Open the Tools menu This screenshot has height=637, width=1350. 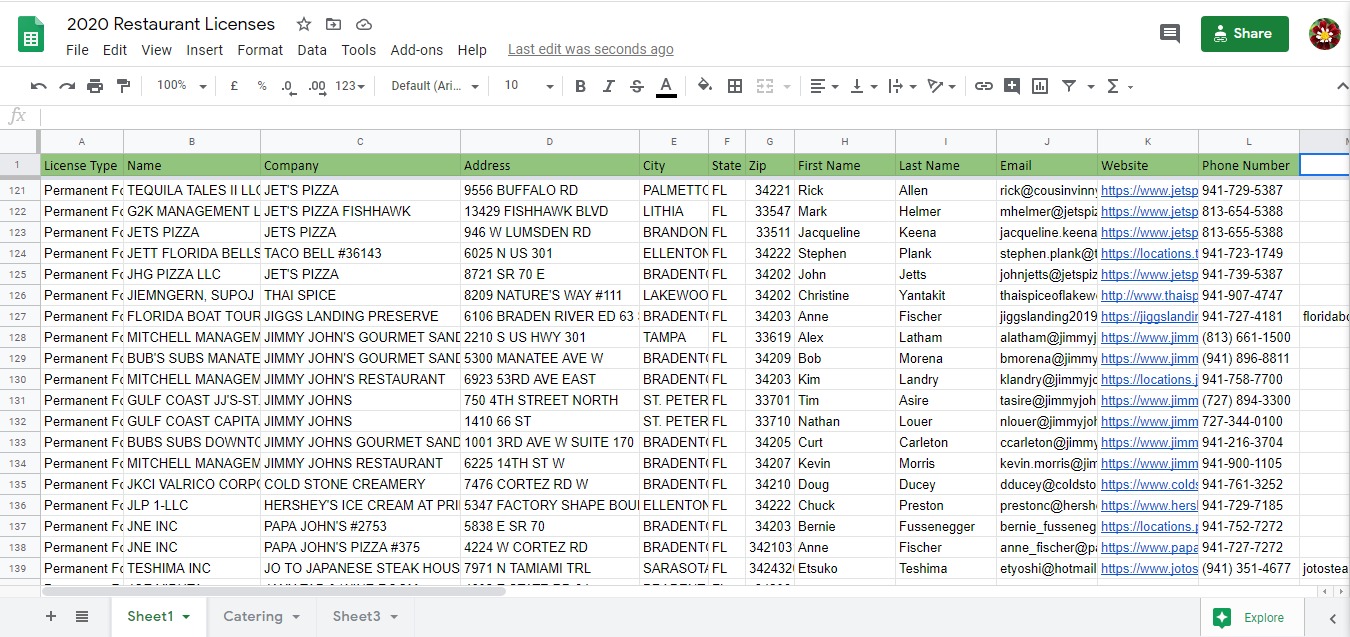359,50
